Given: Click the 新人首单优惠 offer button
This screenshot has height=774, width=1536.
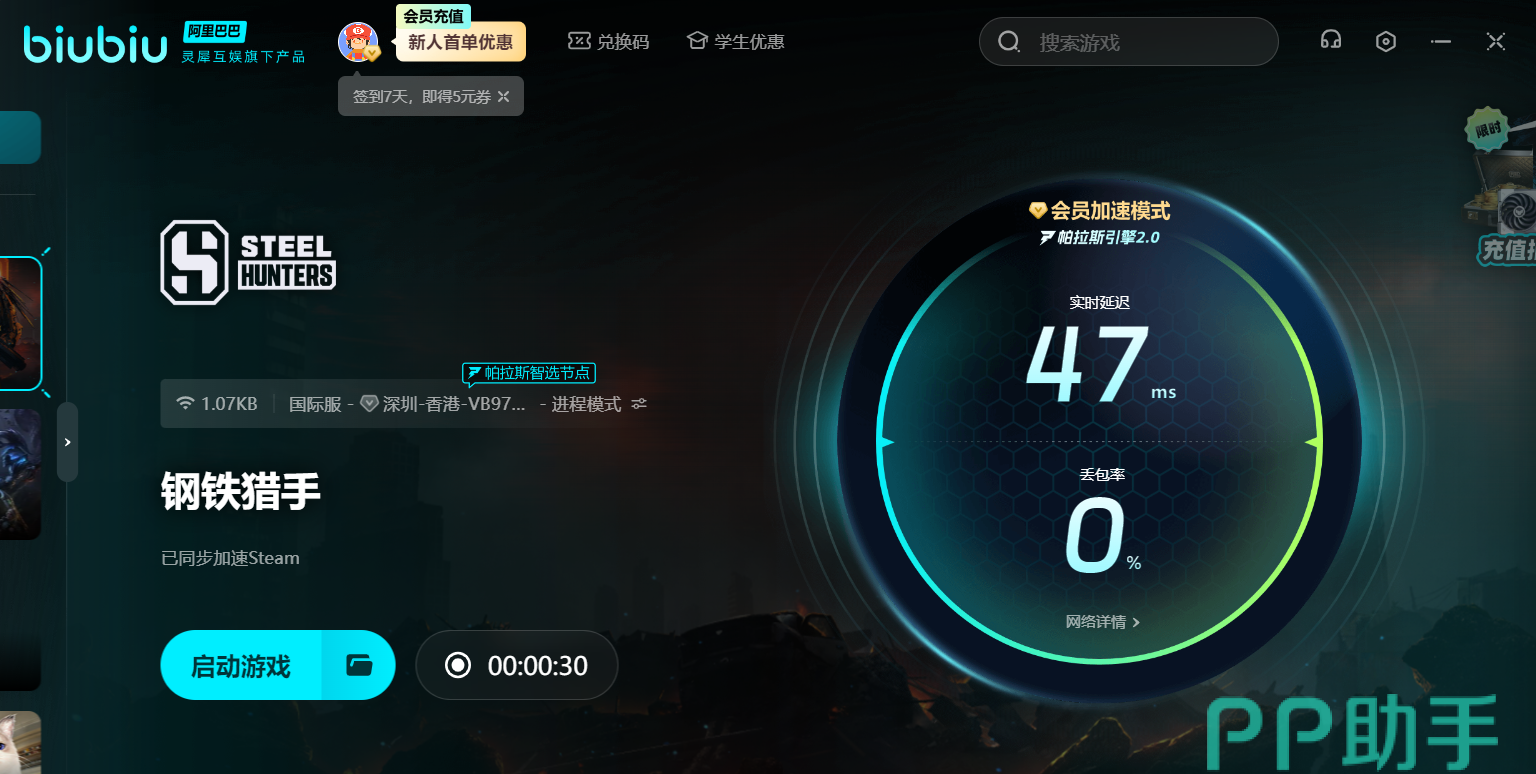Looking at the screenshot, I should tap(460, 43).
